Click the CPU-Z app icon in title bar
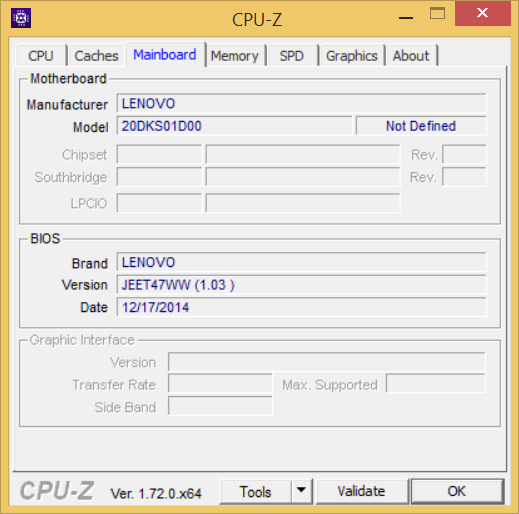This screenshot has height=514, width=519. coord(21,18)
